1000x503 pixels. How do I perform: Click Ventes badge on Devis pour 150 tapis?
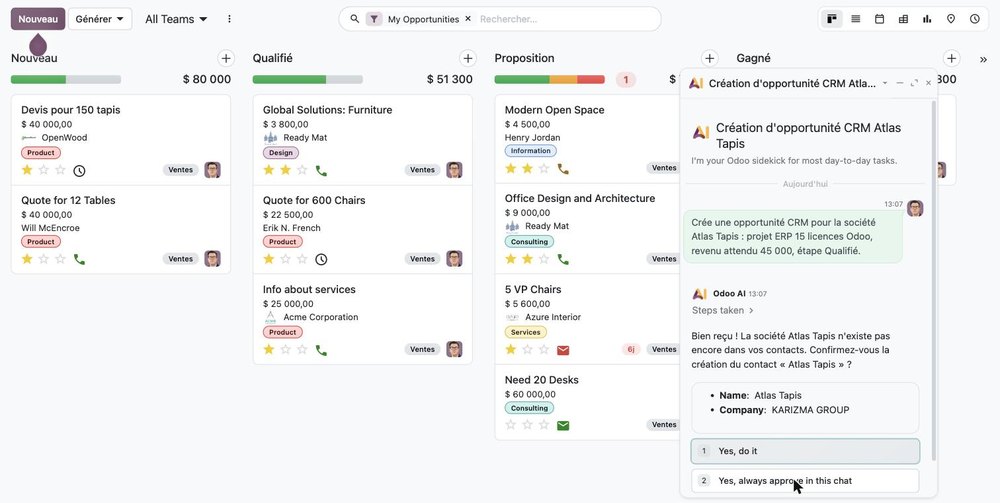[x=180, y=170]
